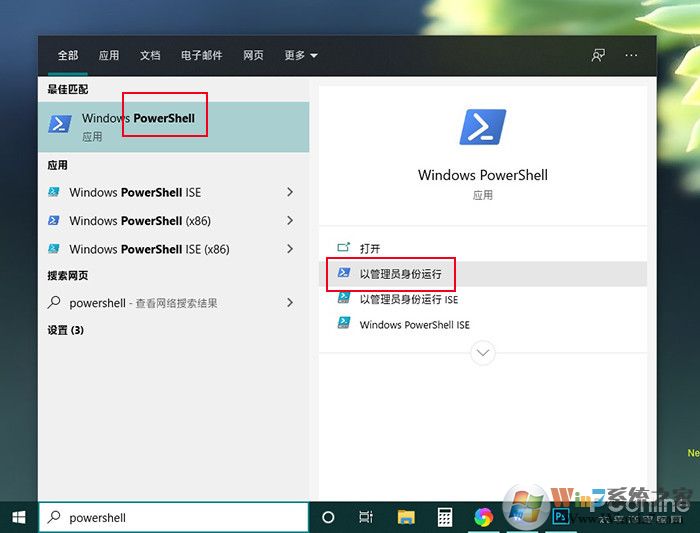
Task: Select Windows PowerShell ISE (x86) result text
Action: [150, 249]
